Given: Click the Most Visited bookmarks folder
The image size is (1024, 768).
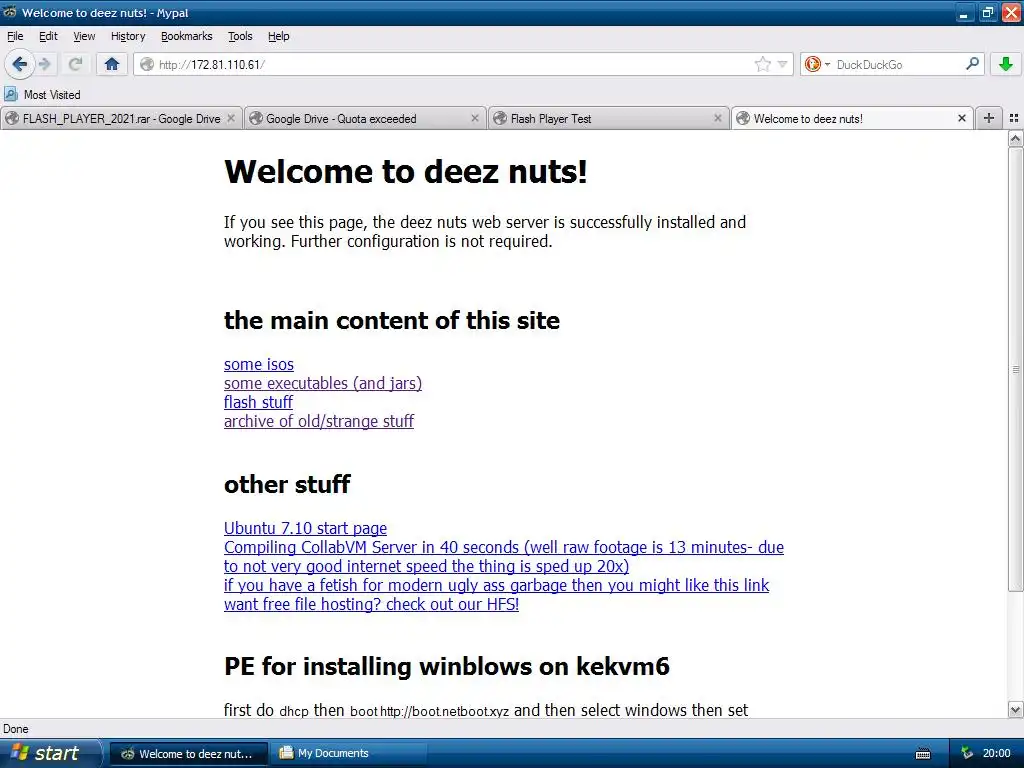Looking at the screenshot, I should point(43,95).
